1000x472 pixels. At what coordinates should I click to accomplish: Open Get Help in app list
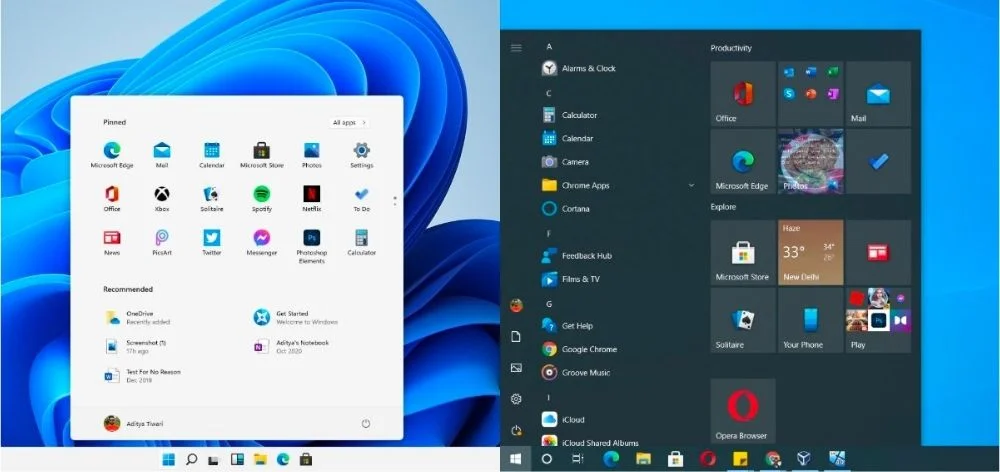point(567,326)
